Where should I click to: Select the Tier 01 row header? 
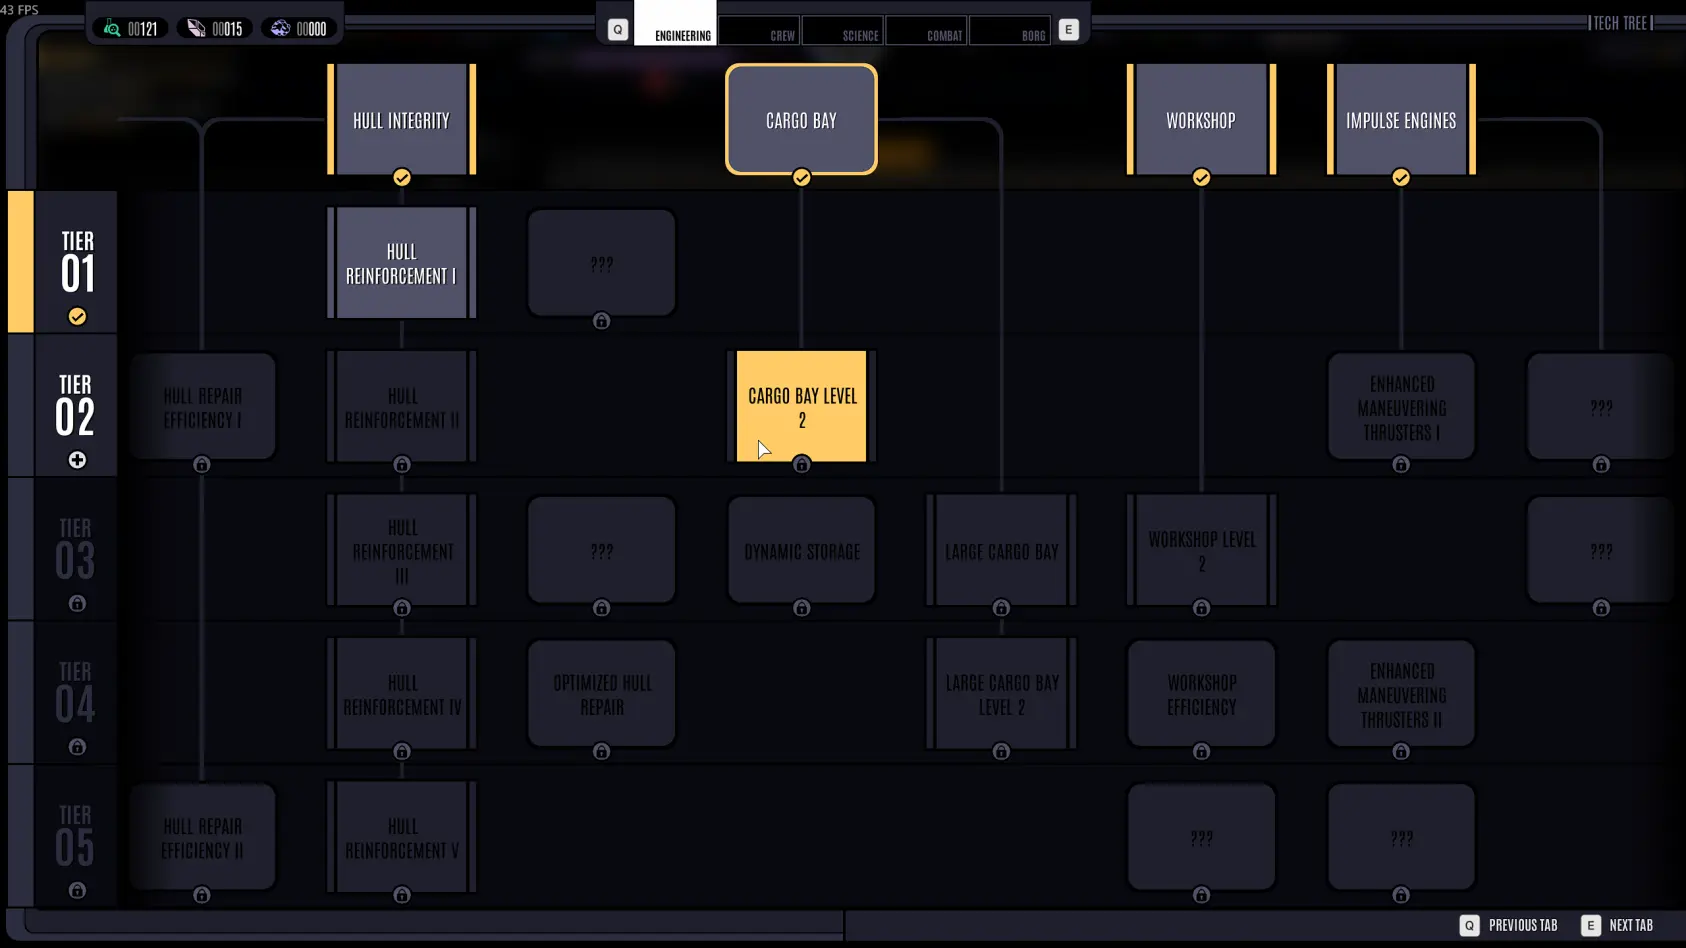tap(76, 262)
